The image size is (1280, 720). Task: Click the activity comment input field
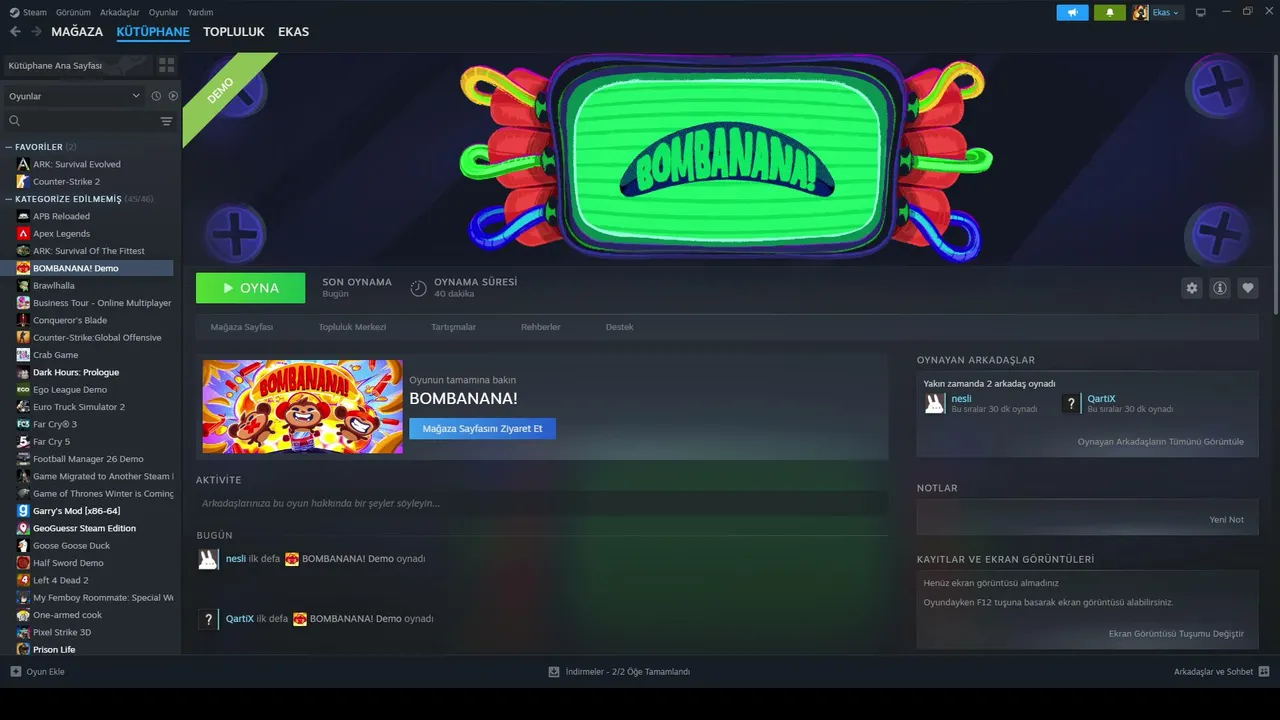click(541, 503)
